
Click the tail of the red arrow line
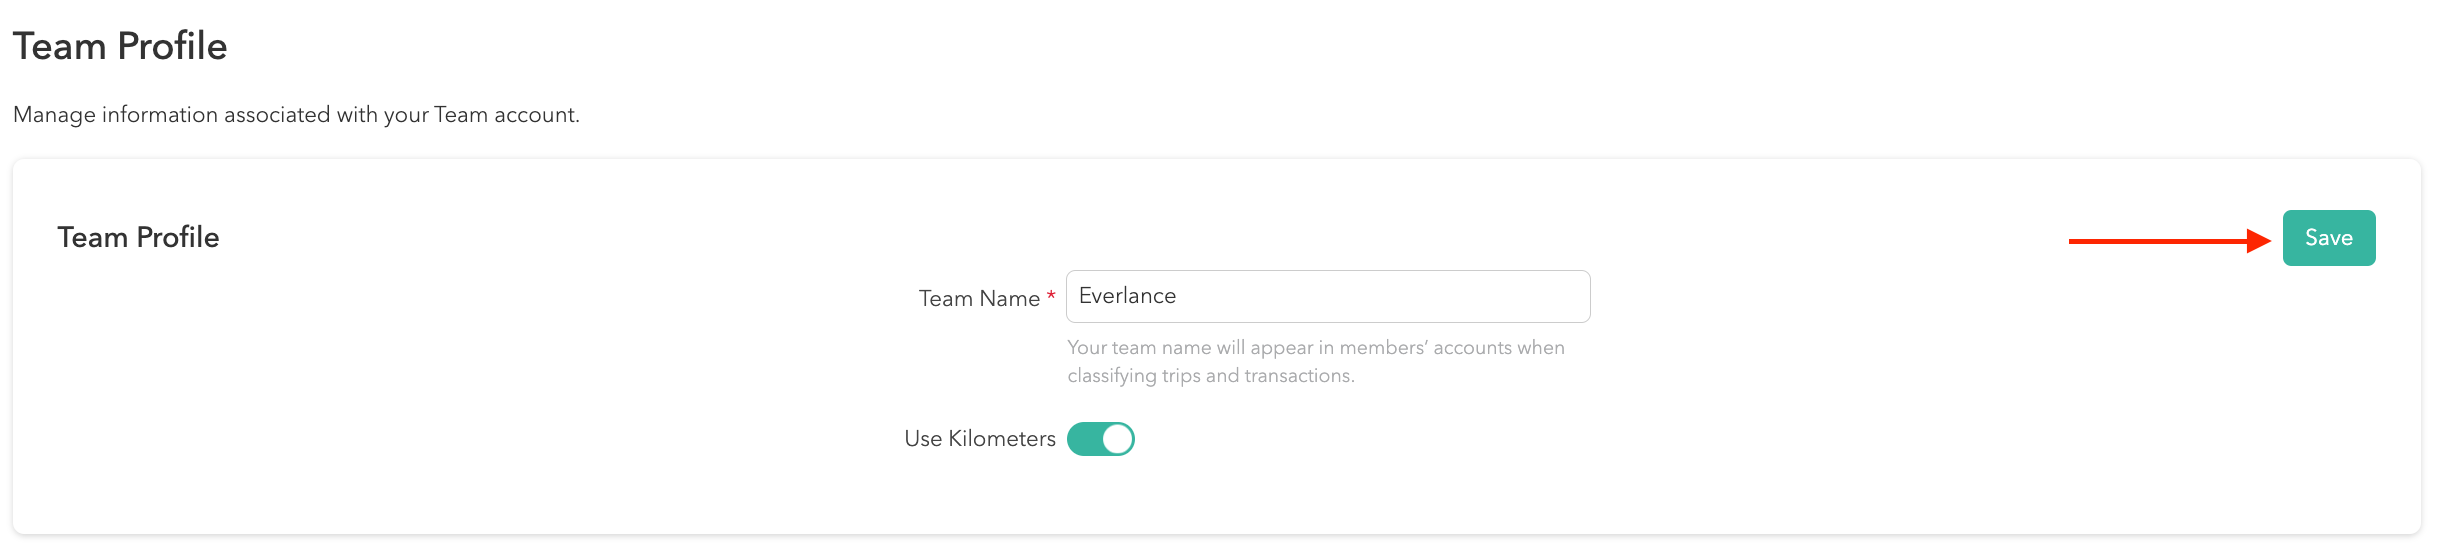[2076, 241]
